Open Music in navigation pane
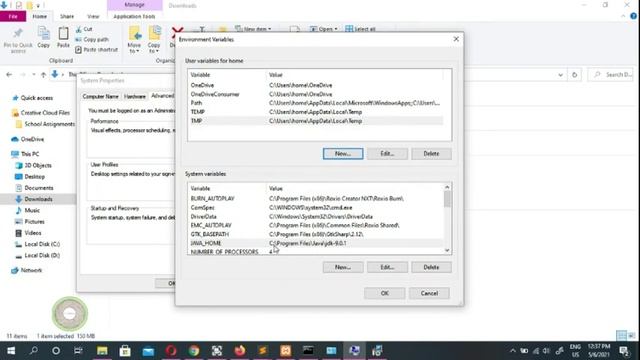Screen dimensions: 640x360 [x=32, y=210]
